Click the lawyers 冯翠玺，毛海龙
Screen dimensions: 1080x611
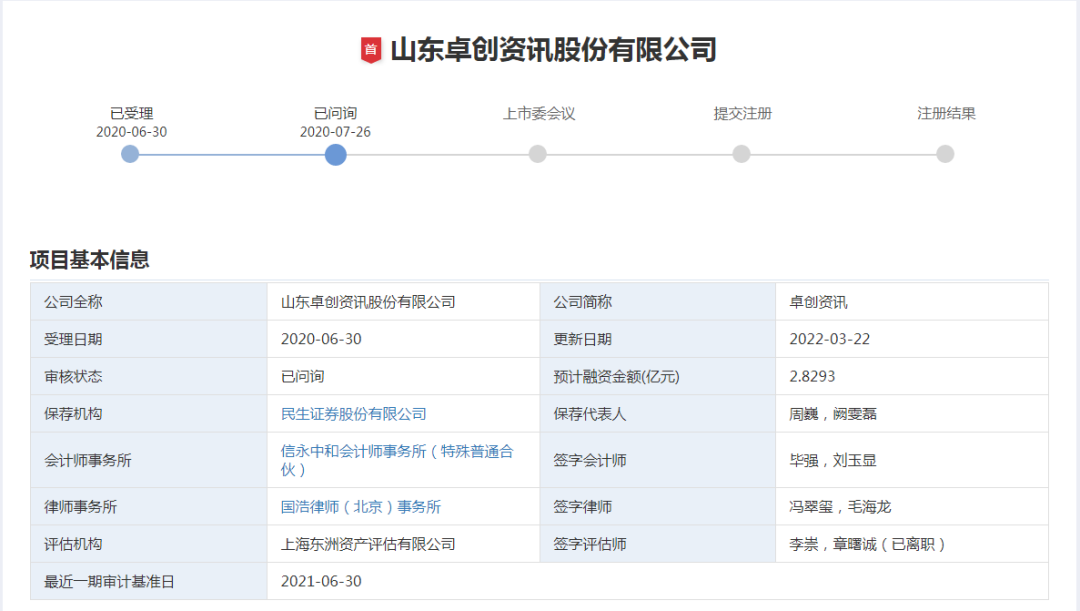pyautogui.click(x=840, y=507)
